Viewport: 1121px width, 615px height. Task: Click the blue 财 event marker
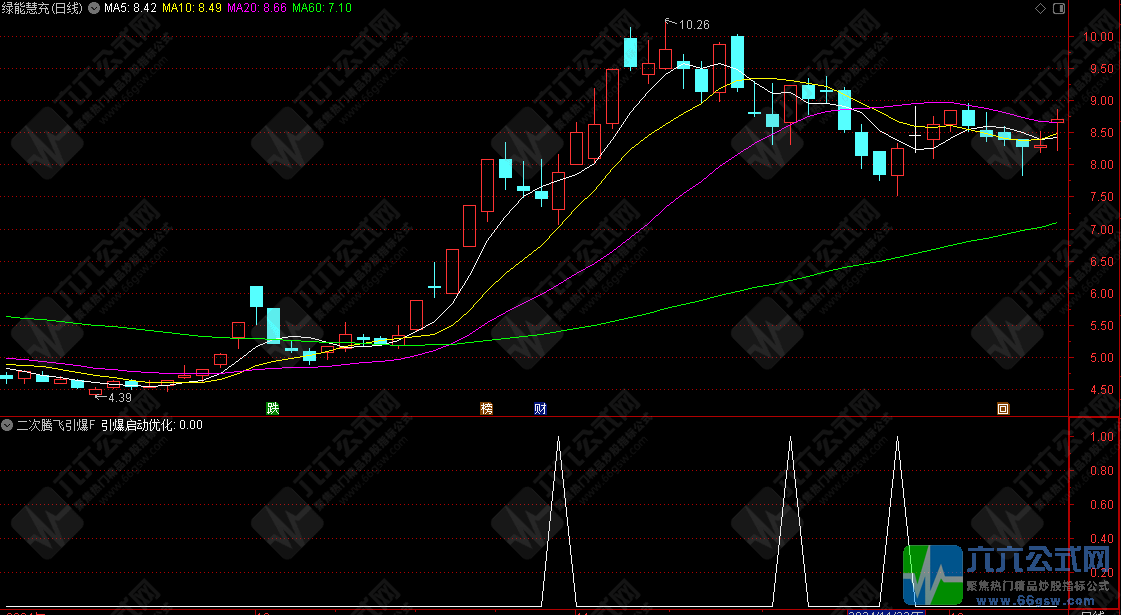540,408
